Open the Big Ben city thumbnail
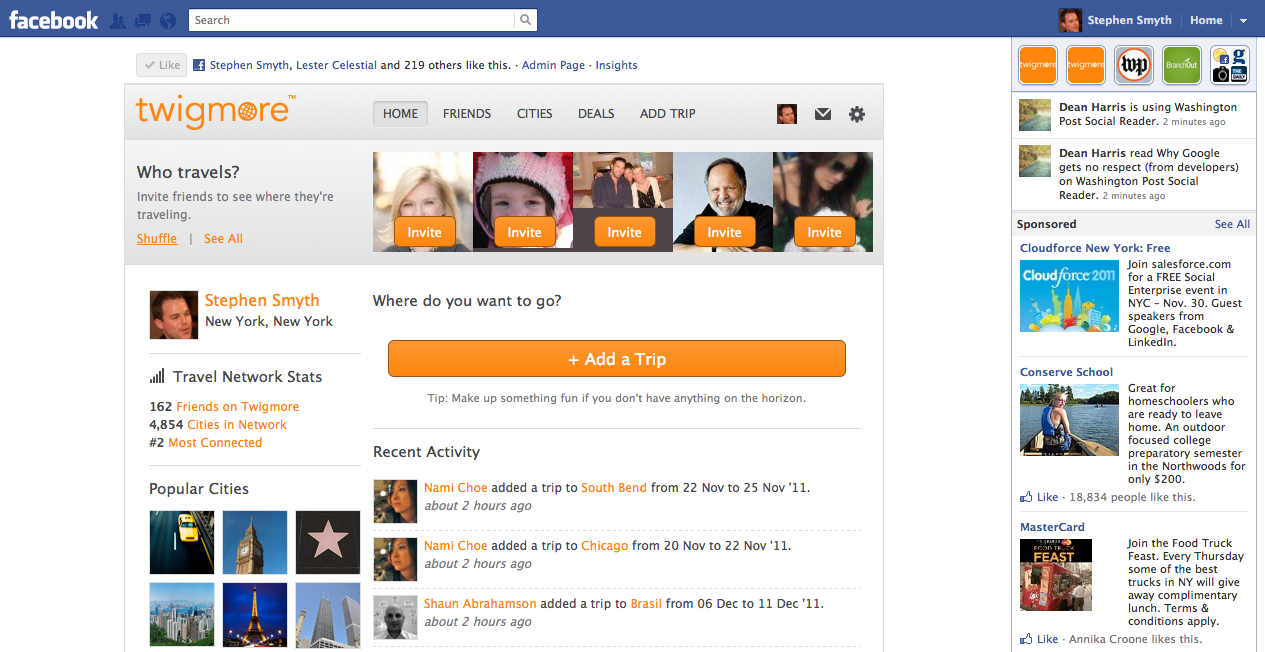The width and height of the screenshot is (1265, 652). point(255,542)
